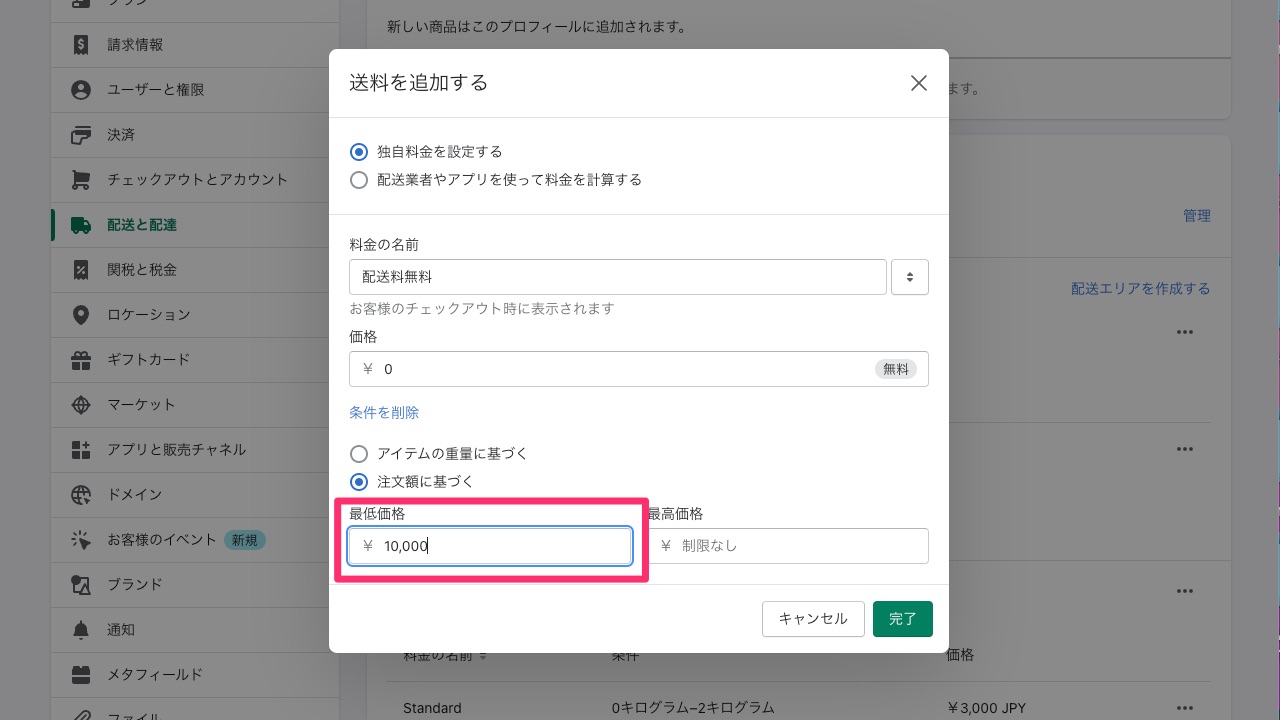Open ギフトカード settings menu item
Image resolution: width=1280 pixels, height=720 pixels.
click(x=195, y=360)
